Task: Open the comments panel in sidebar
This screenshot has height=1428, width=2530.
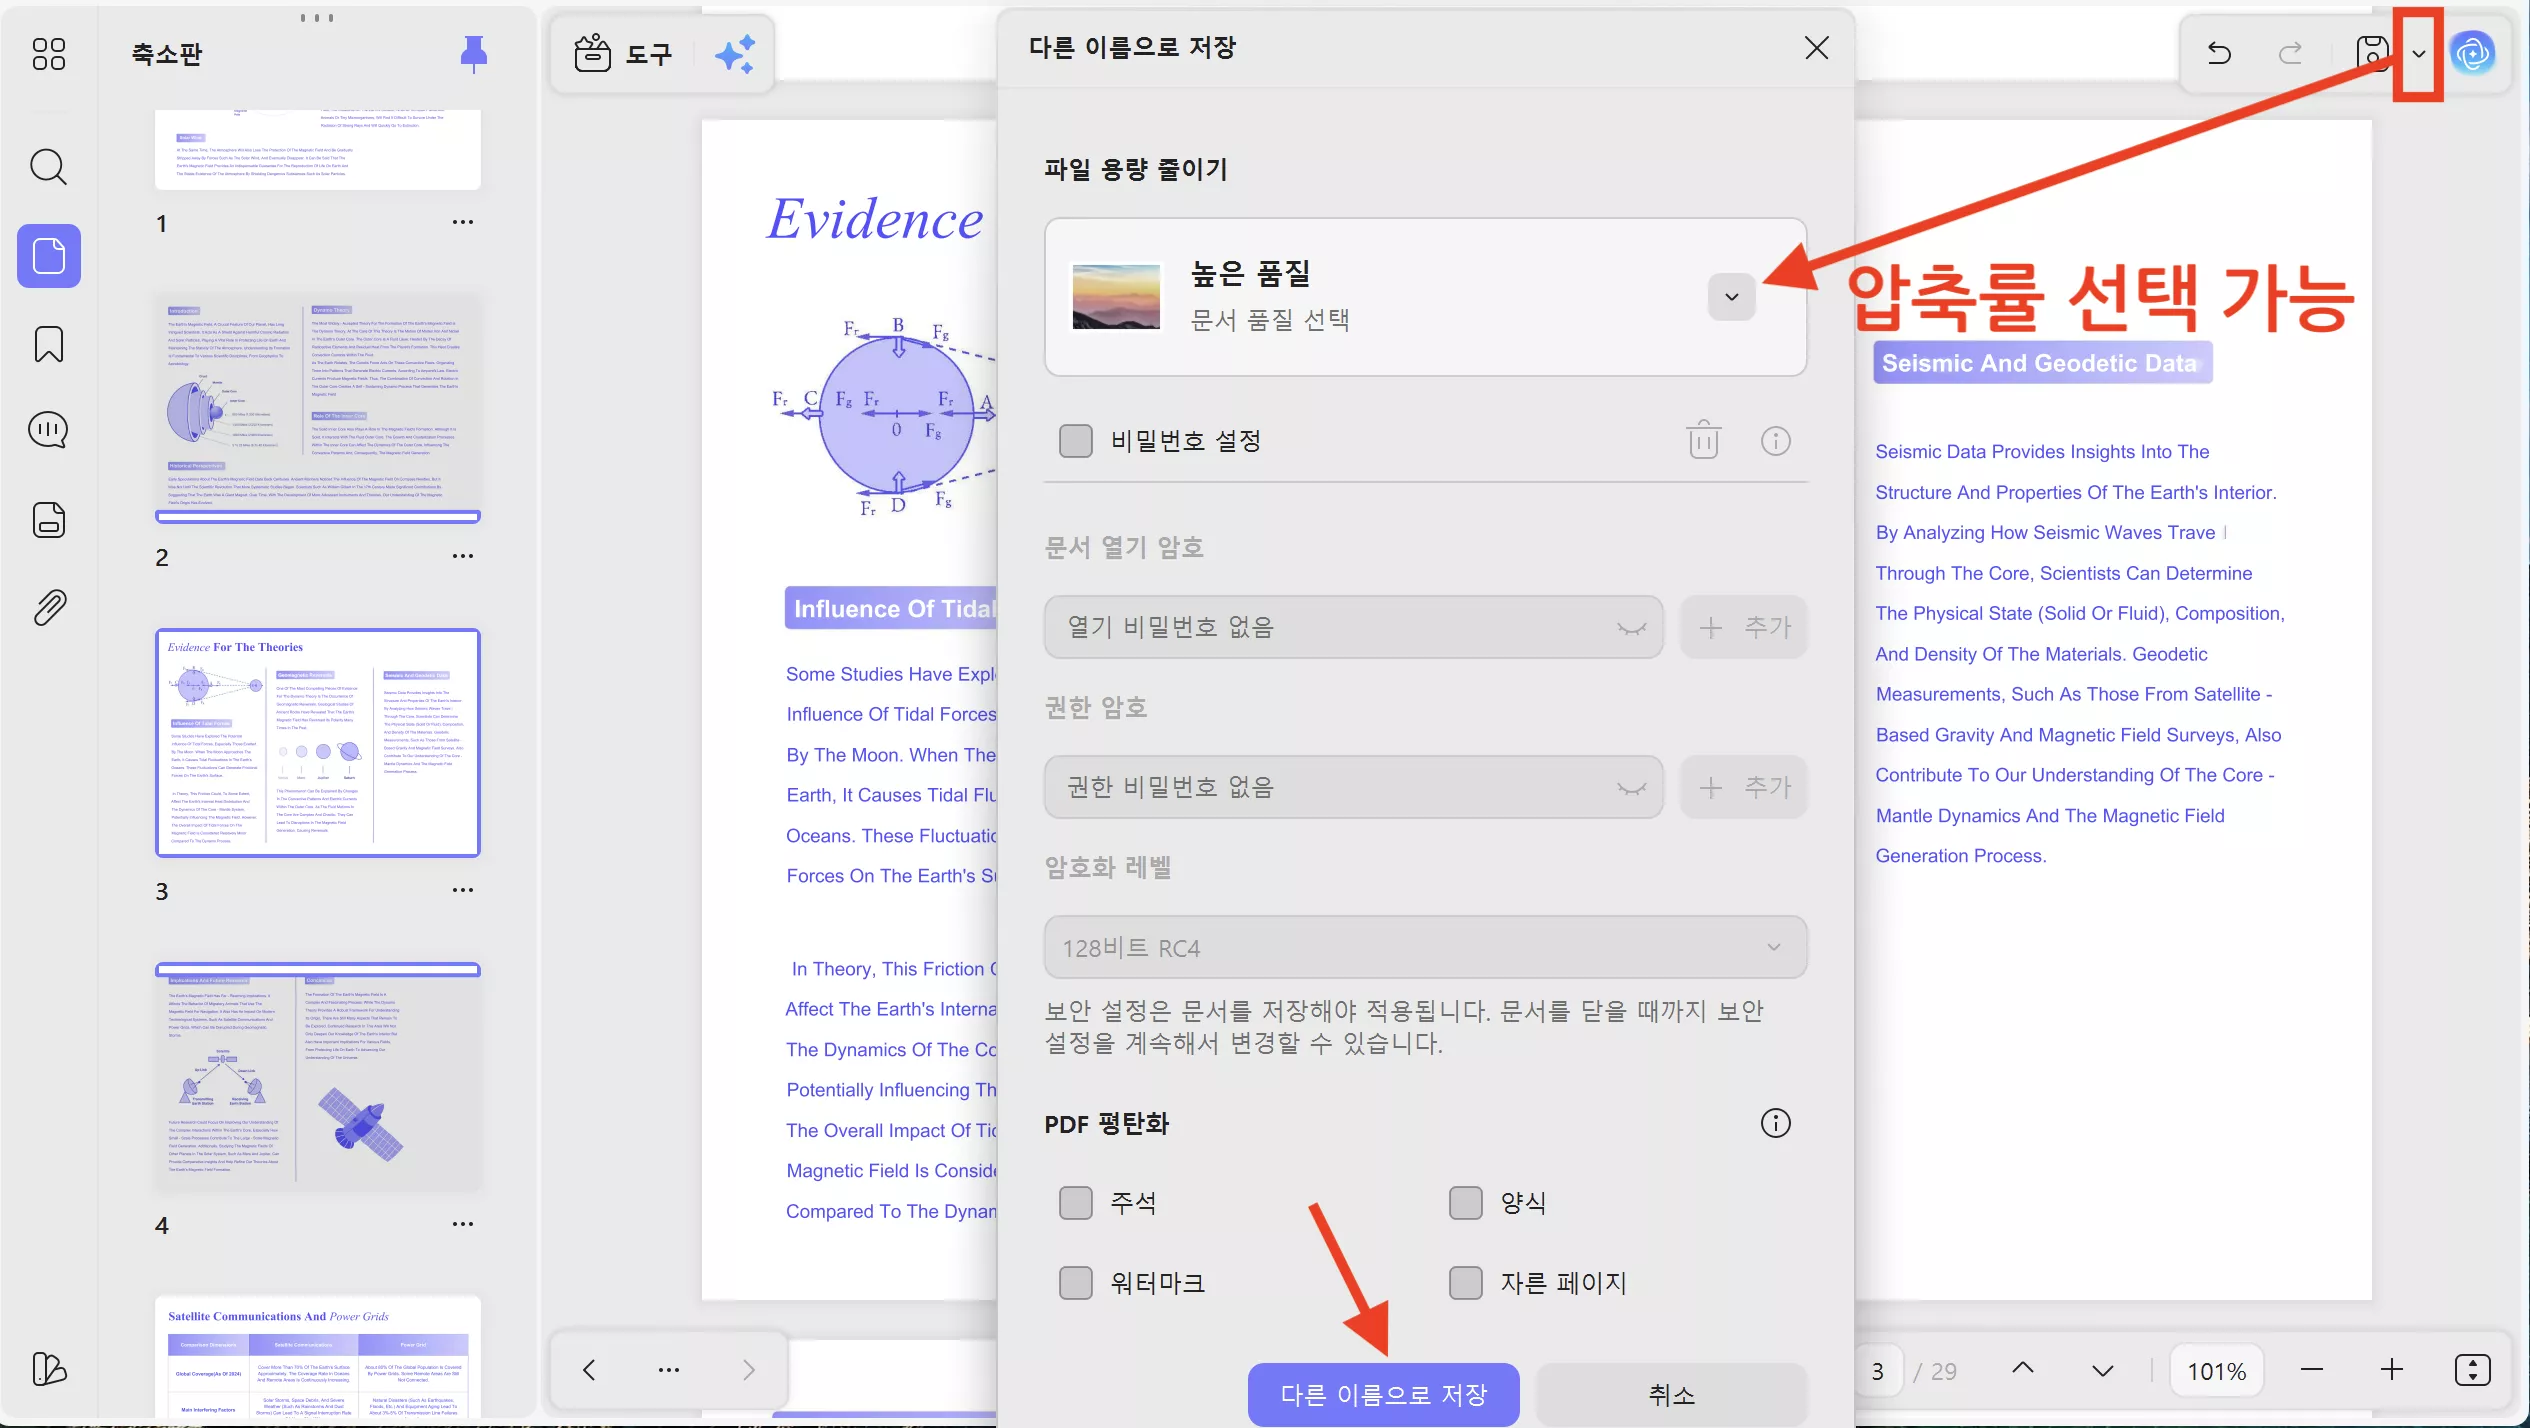Action: (47, 430)
